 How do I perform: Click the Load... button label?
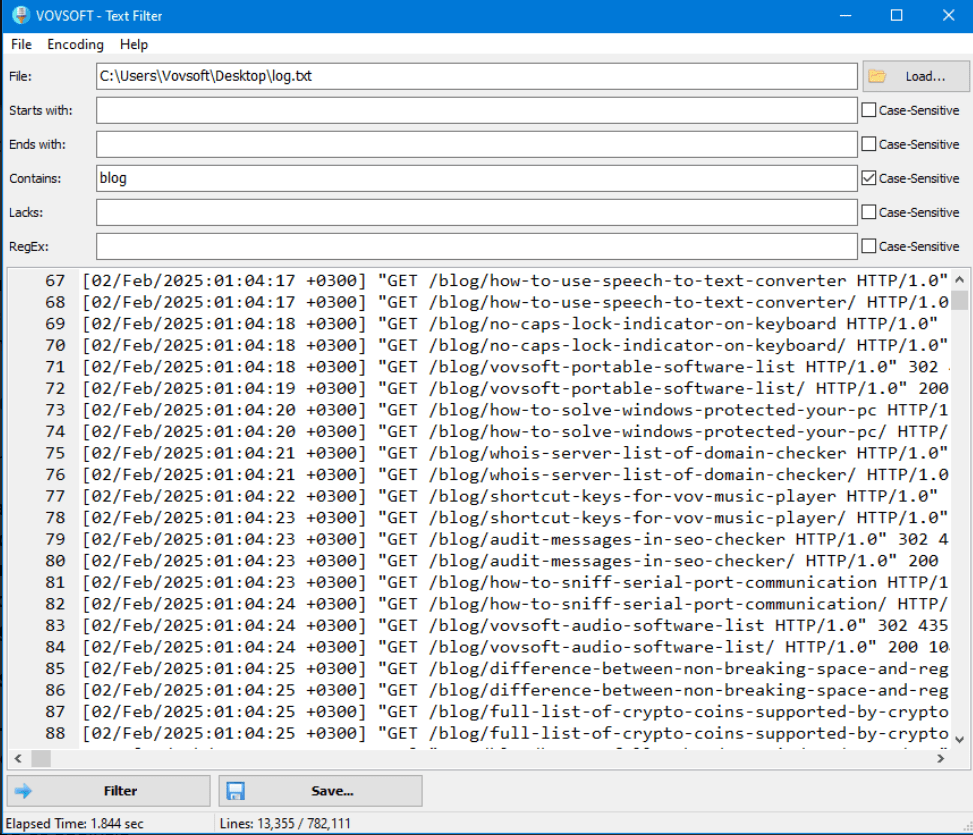point(925,76)
